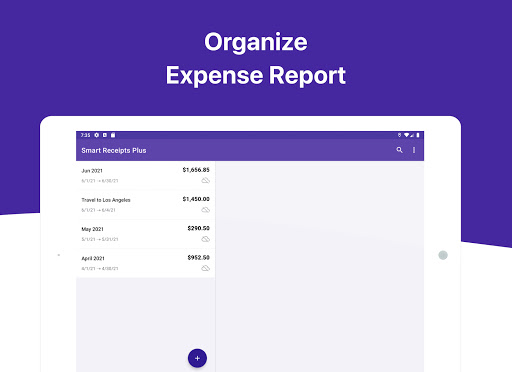
Task: Click the Organize Expense Report heading
Action: point(256,59)
